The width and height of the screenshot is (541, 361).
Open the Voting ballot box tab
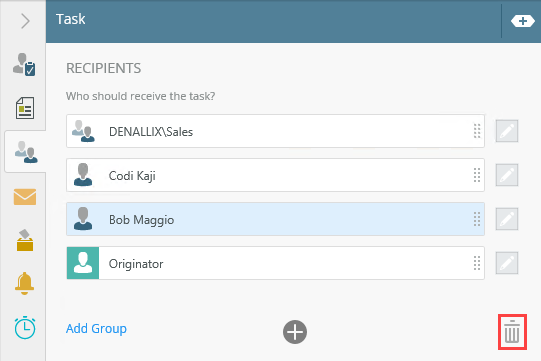tap(25, 240)
